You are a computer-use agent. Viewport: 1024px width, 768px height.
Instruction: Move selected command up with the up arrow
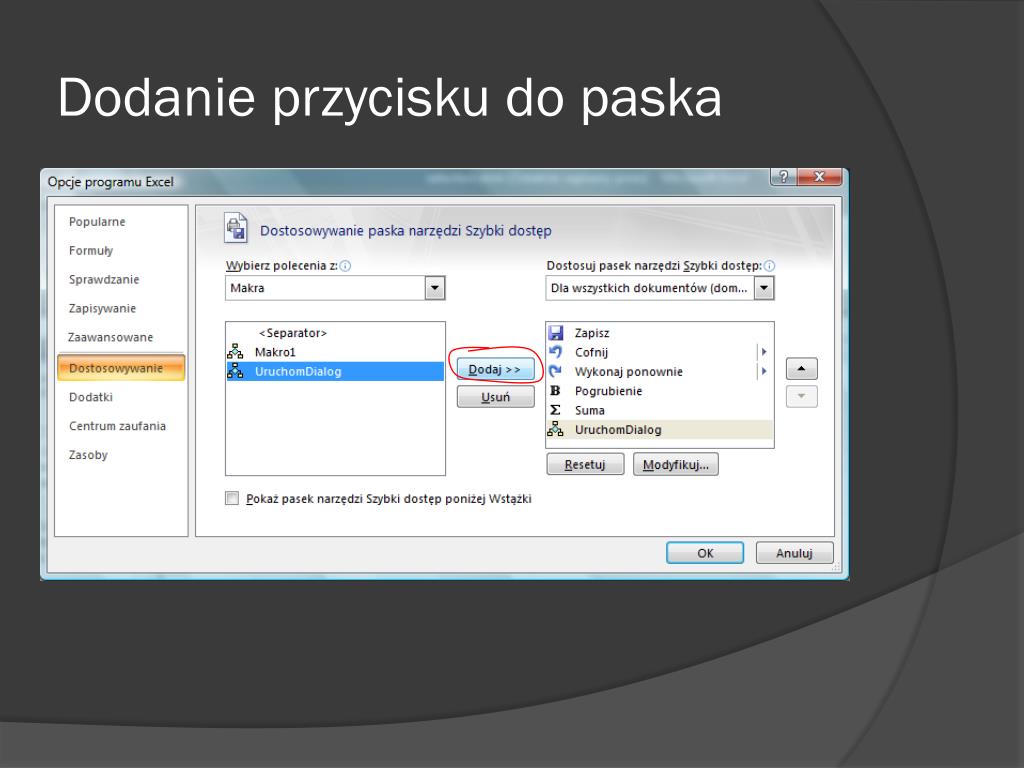point(801,369)
